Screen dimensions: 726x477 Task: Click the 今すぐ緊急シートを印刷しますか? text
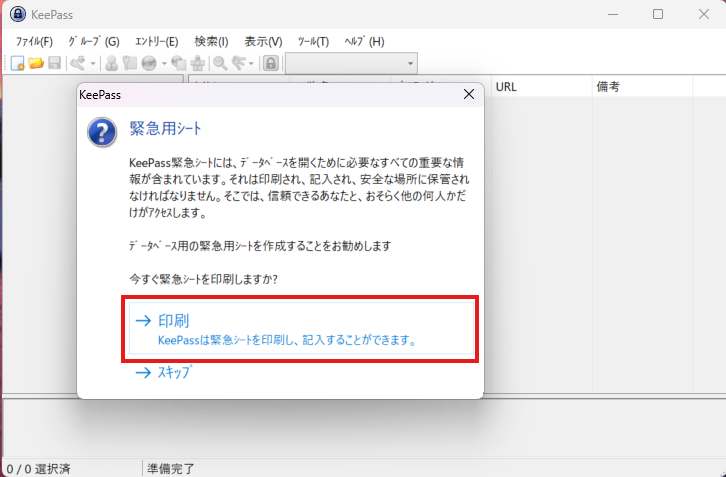pos(203,280)
